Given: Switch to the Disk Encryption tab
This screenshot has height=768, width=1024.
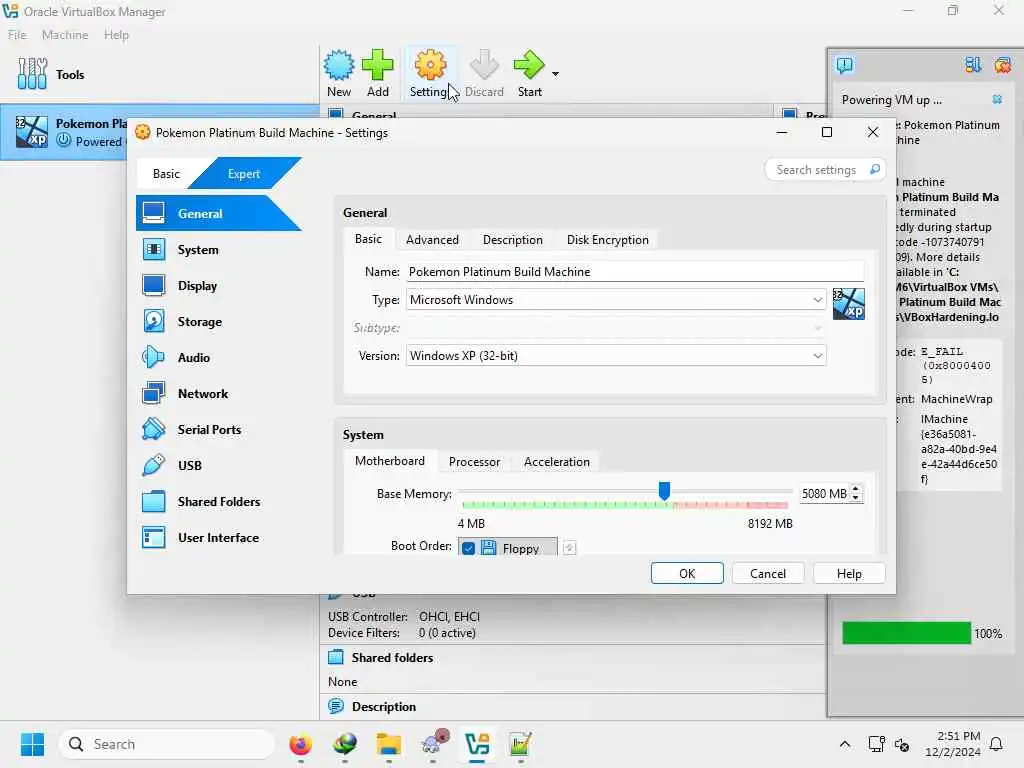Looking at the screenshot, I should click(x=607, y=240).
